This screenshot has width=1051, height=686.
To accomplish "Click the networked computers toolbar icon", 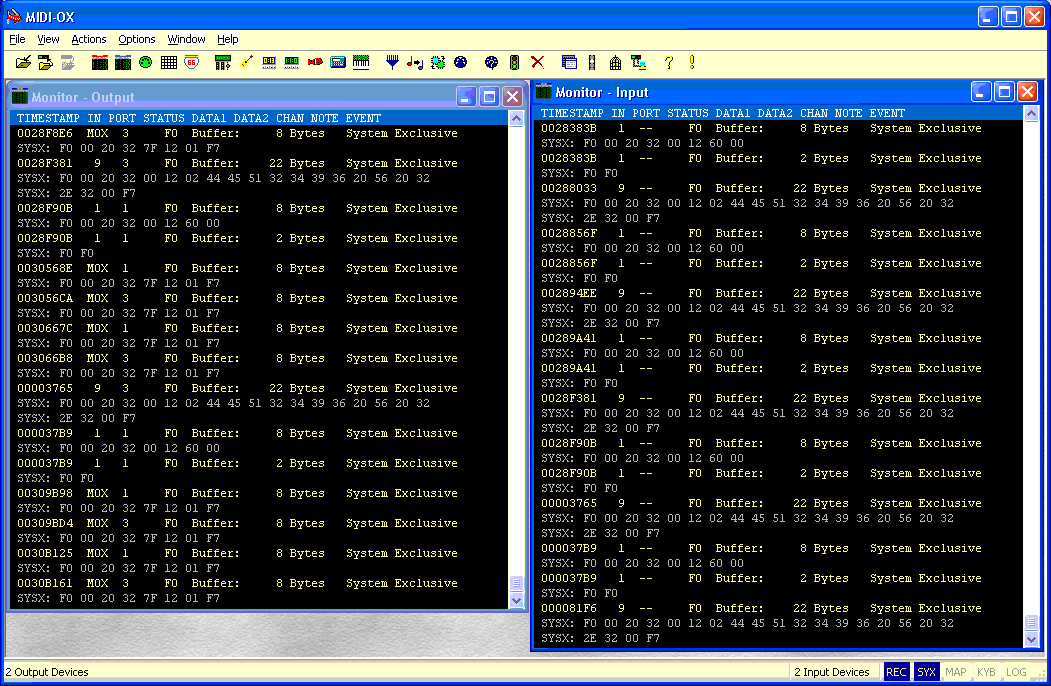I will tap(639, 63).
